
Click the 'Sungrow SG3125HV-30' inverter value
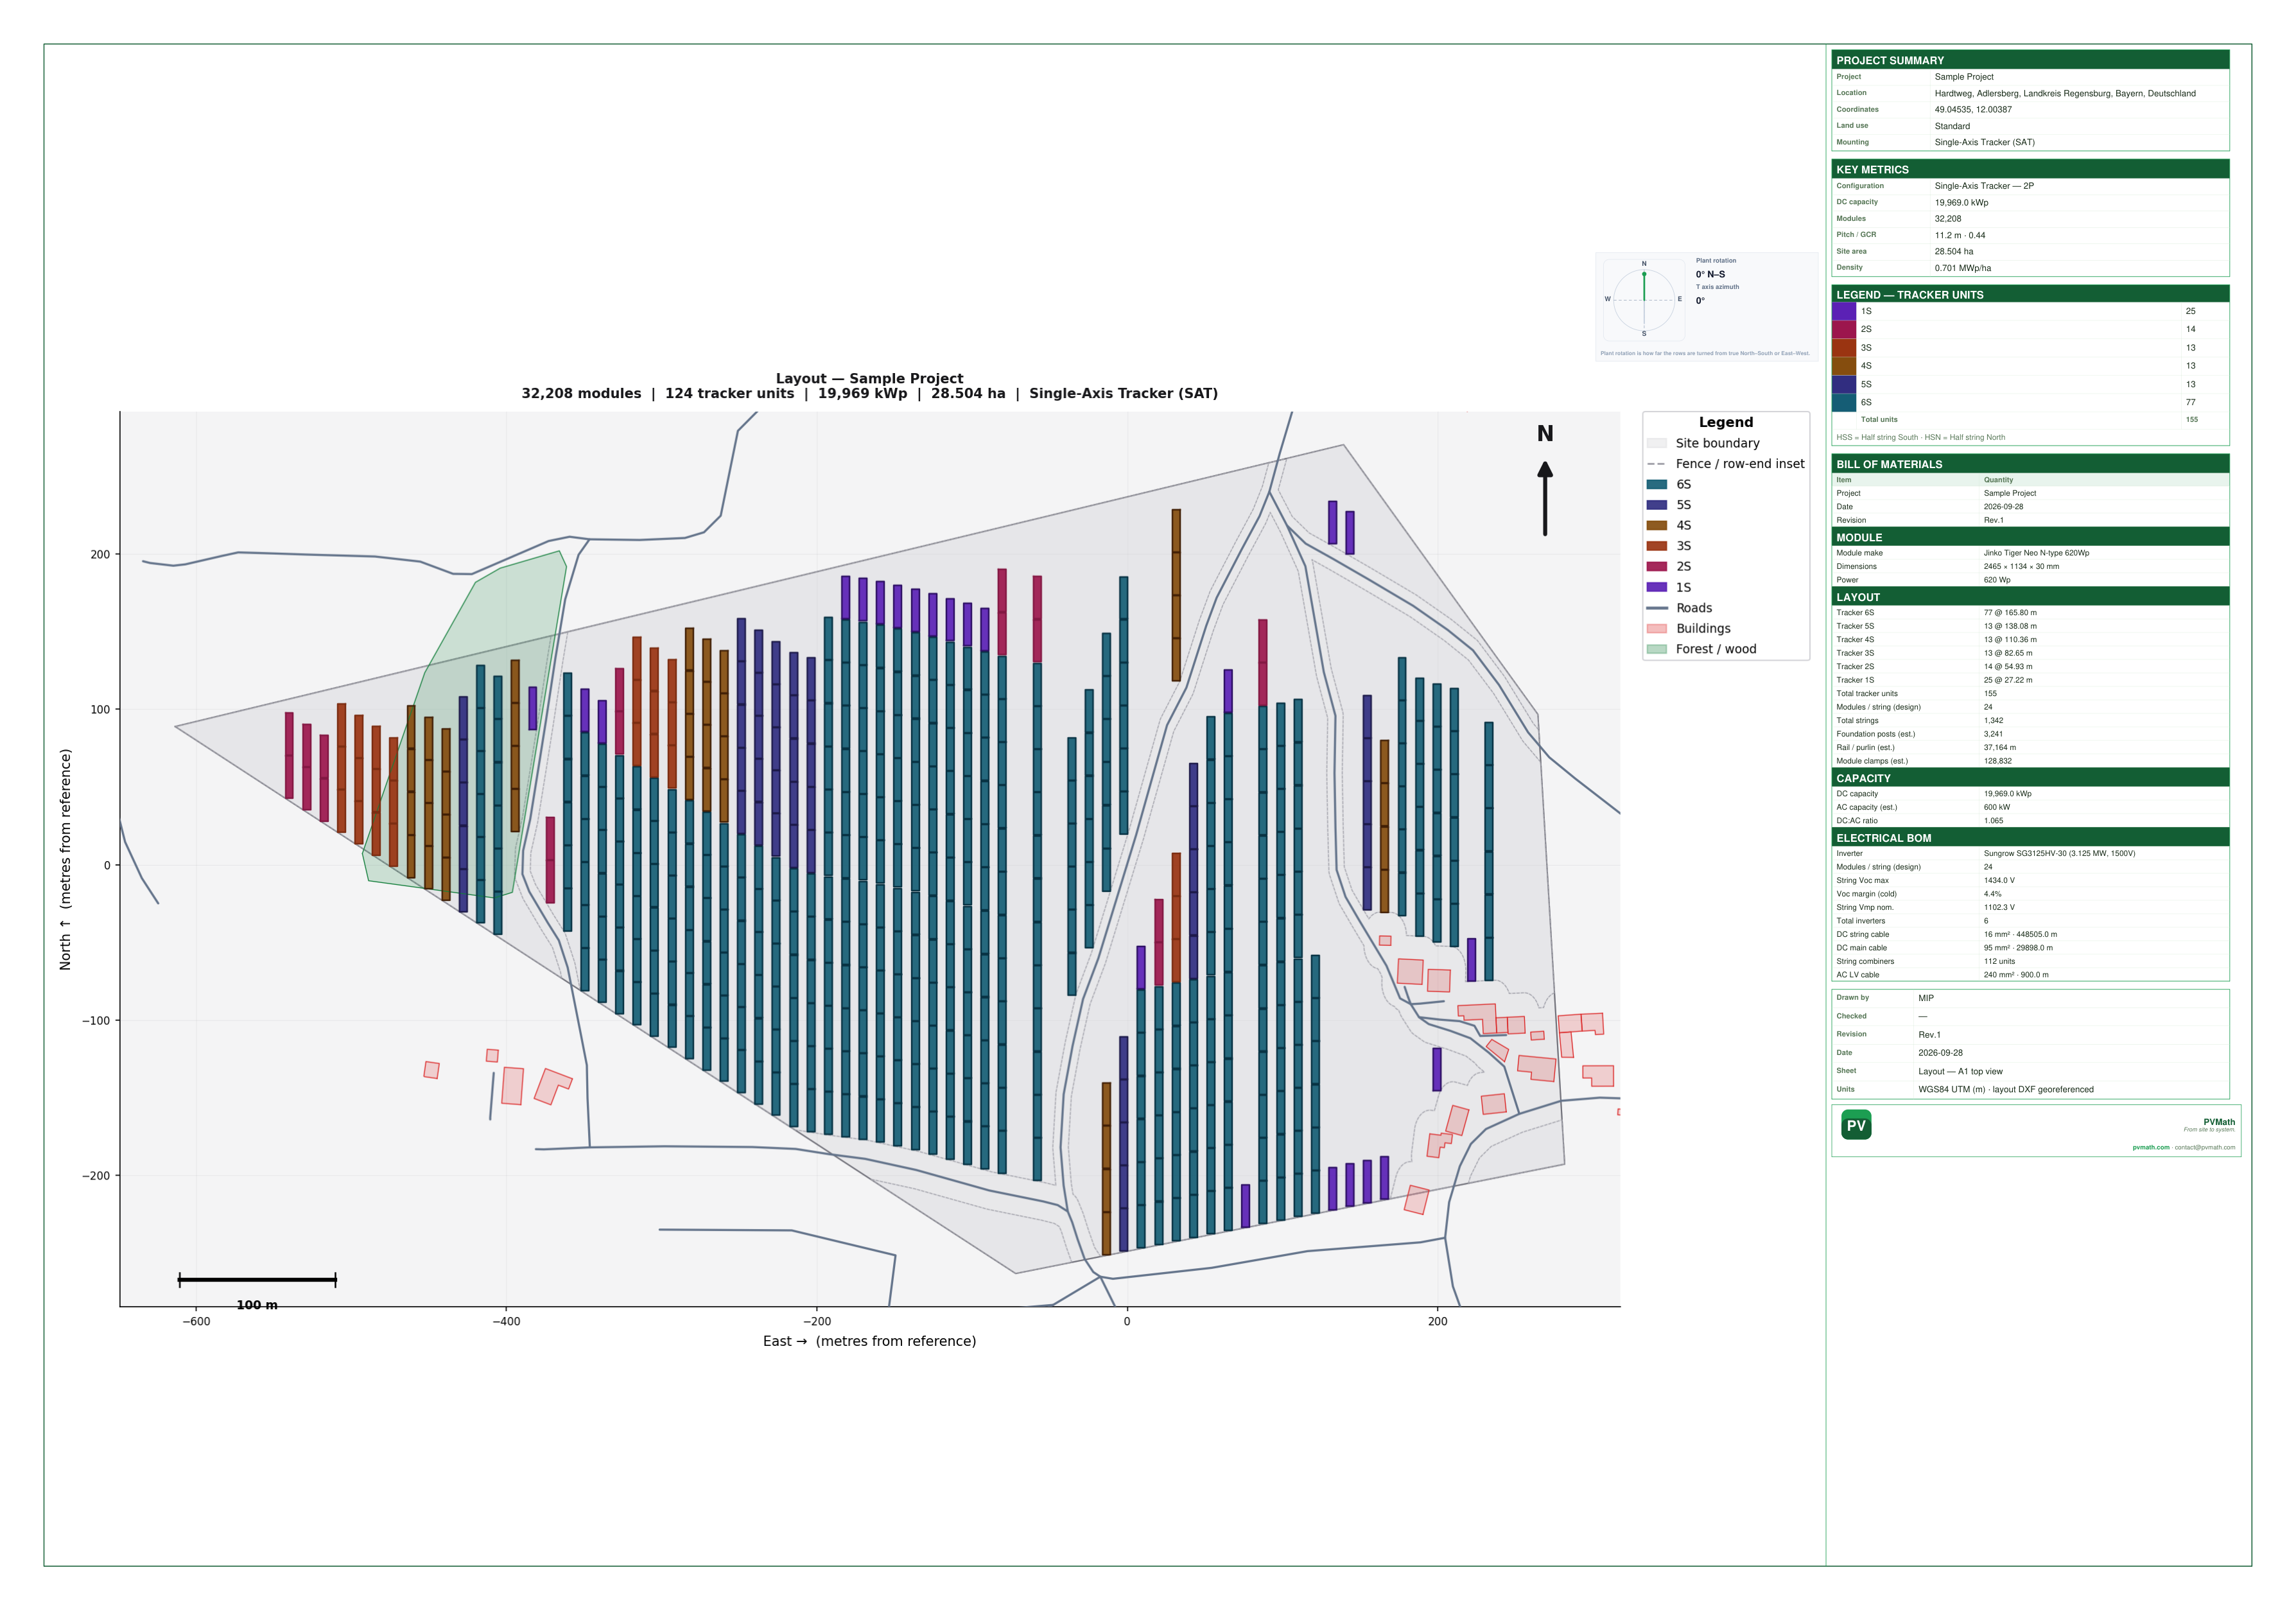tap(2059, 853)
